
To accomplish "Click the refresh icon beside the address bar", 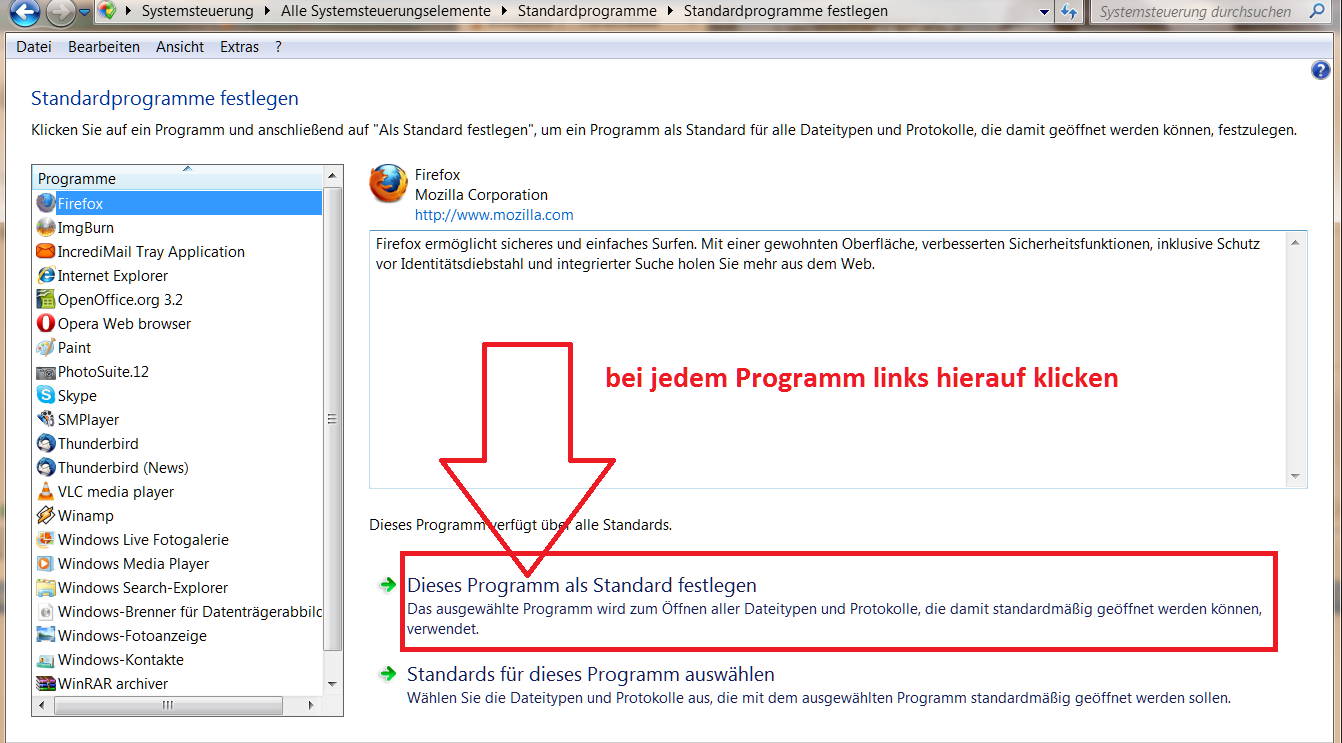I will click(x=1068, y=12).
